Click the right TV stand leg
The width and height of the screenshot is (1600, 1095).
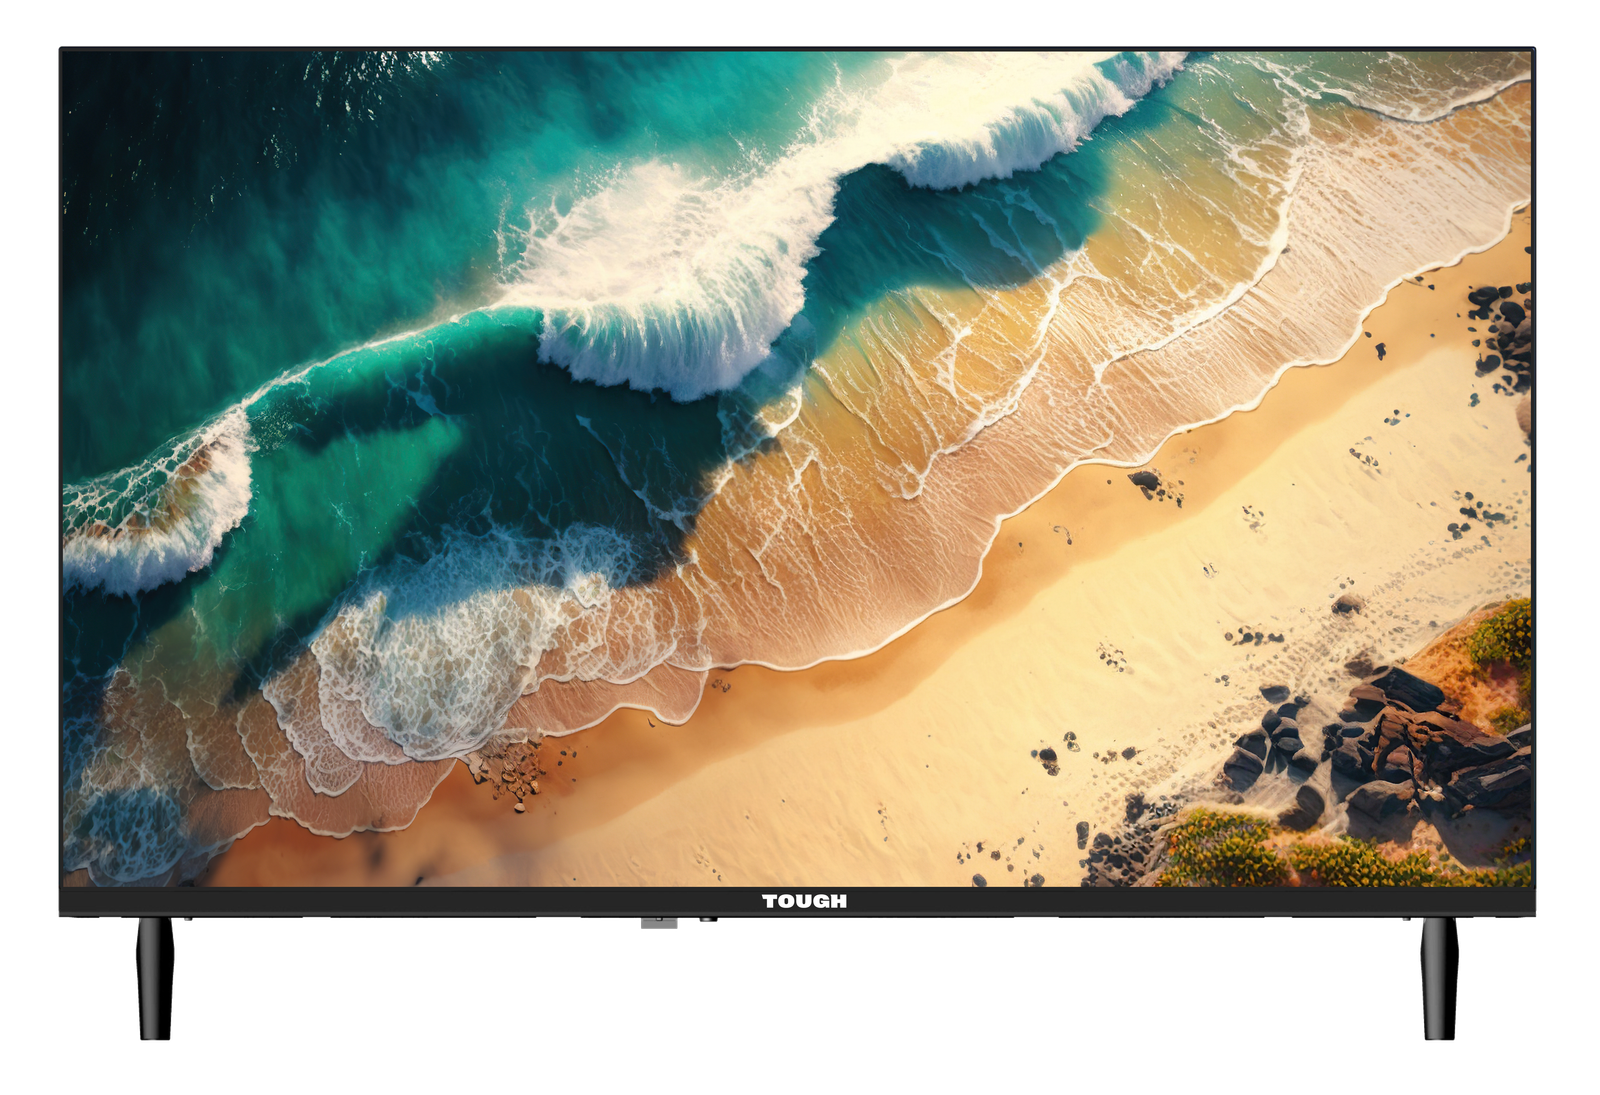tap(1439, 978)
